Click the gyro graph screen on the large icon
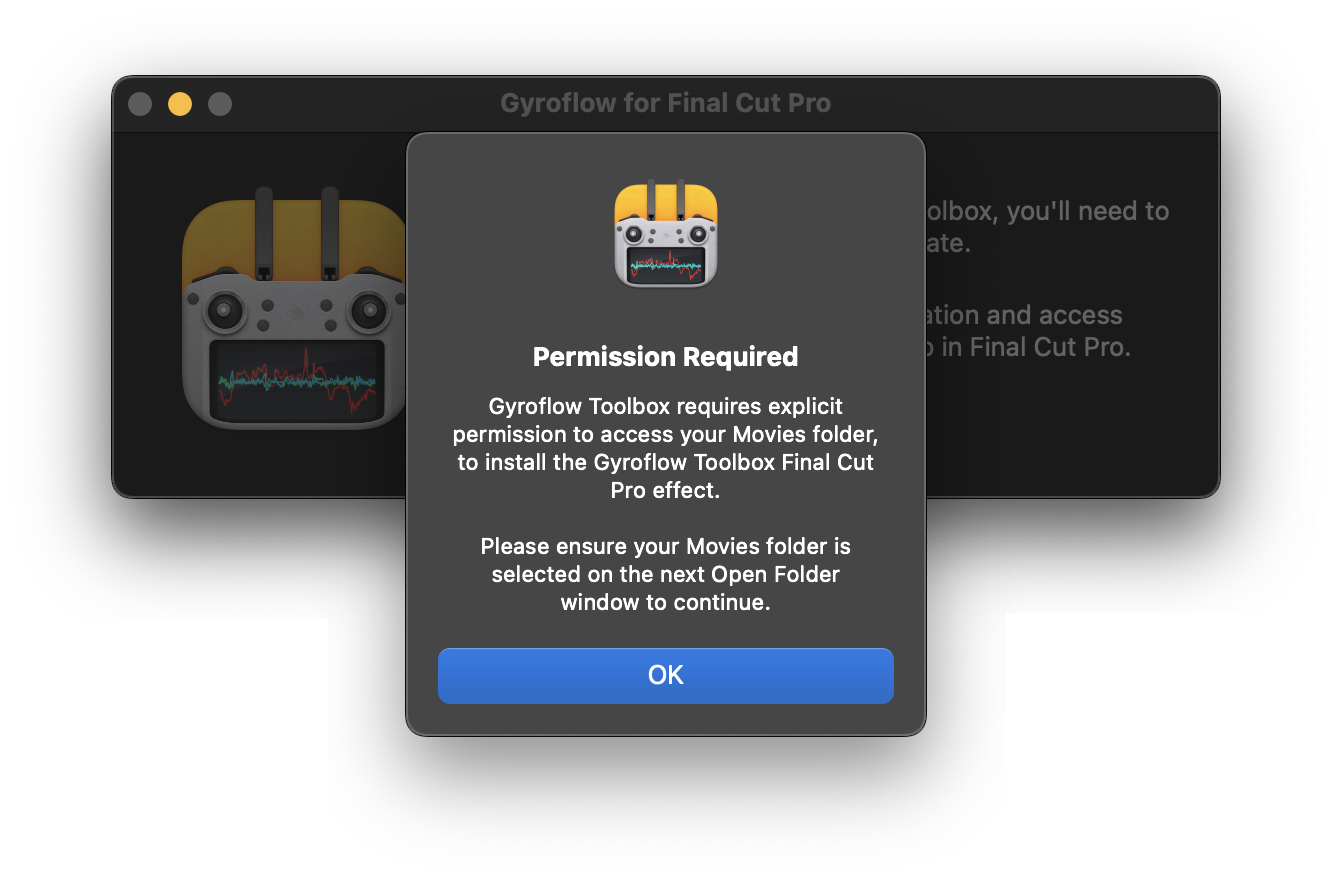The width and height of the screenshot is (1332, 884). [x=297, y=382]
